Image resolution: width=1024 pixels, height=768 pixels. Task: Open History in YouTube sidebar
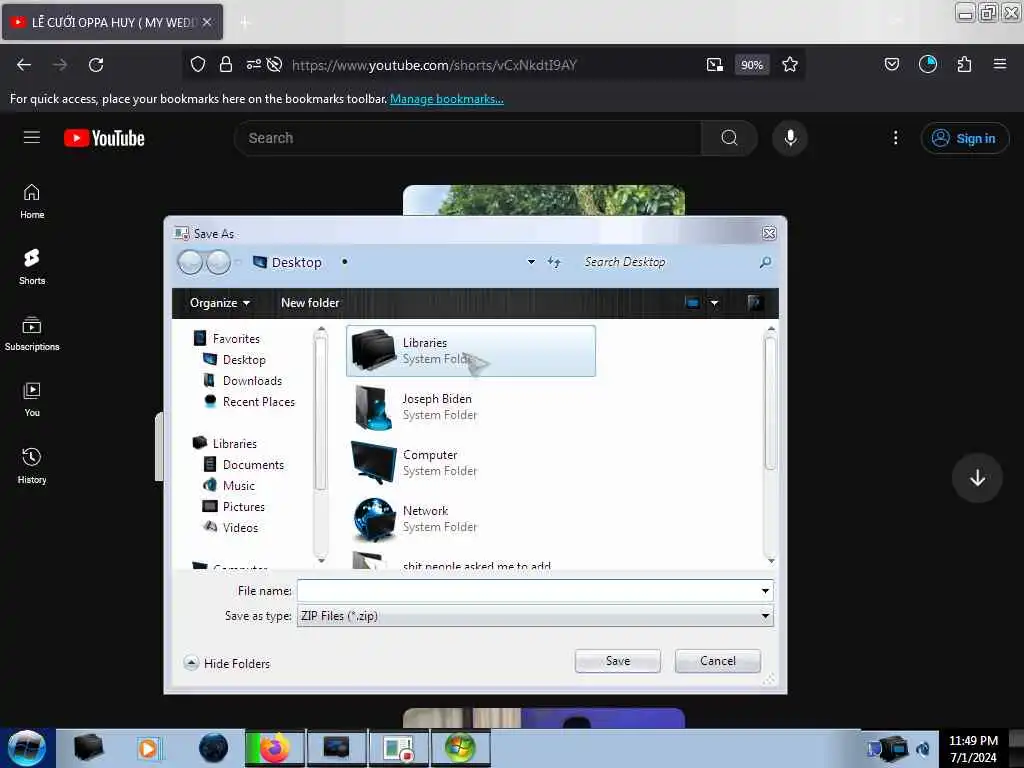pos(32,466)
